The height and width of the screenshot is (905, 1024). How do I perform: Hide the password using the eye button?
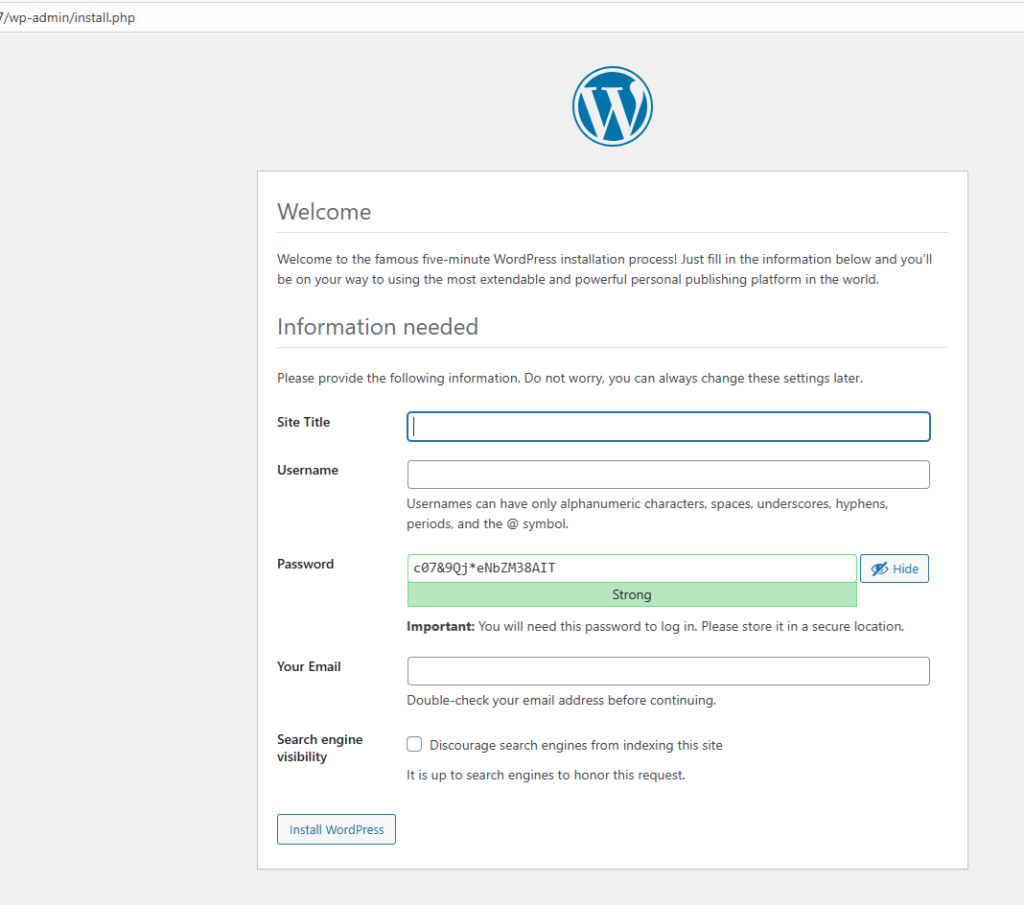(x=894, y=569)
